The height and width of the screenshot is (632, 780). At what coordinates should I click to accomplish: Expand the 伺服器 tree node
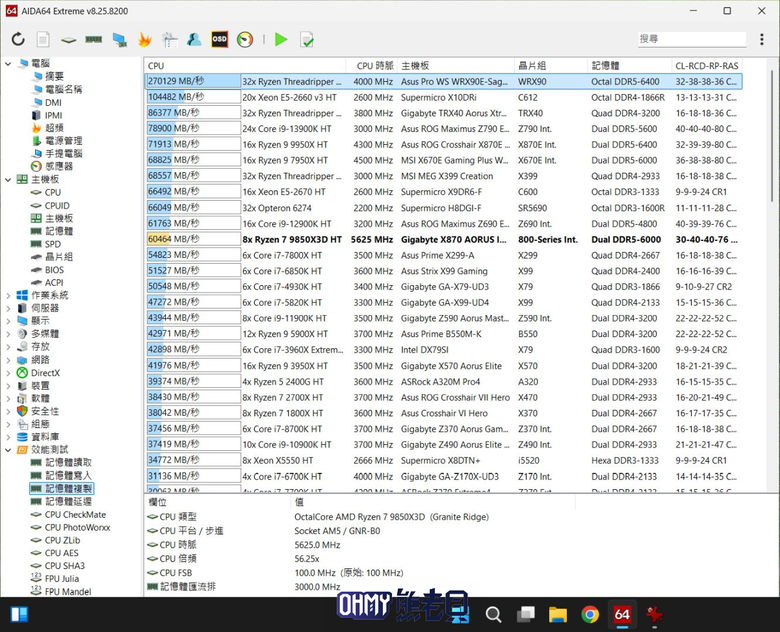pyautogui.click(x=8, y=308)
